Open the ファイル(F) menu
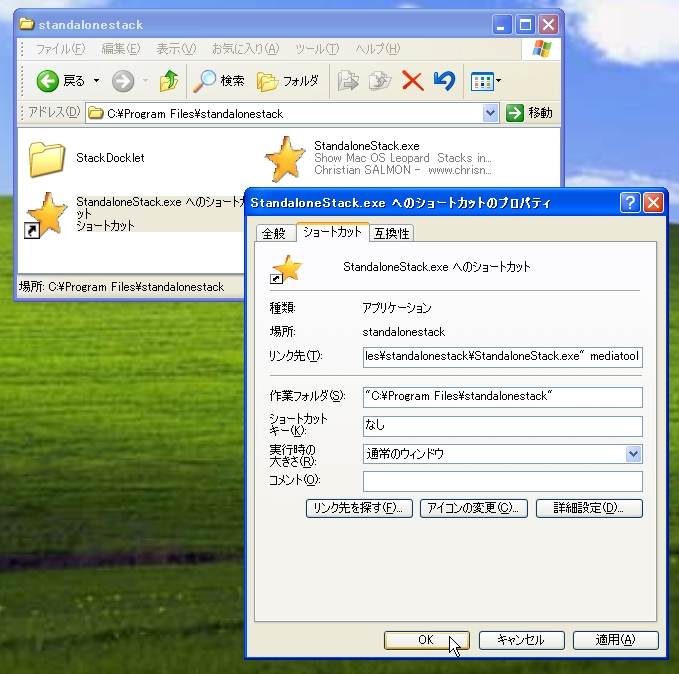Screen dimensions: 679x674 60,49
